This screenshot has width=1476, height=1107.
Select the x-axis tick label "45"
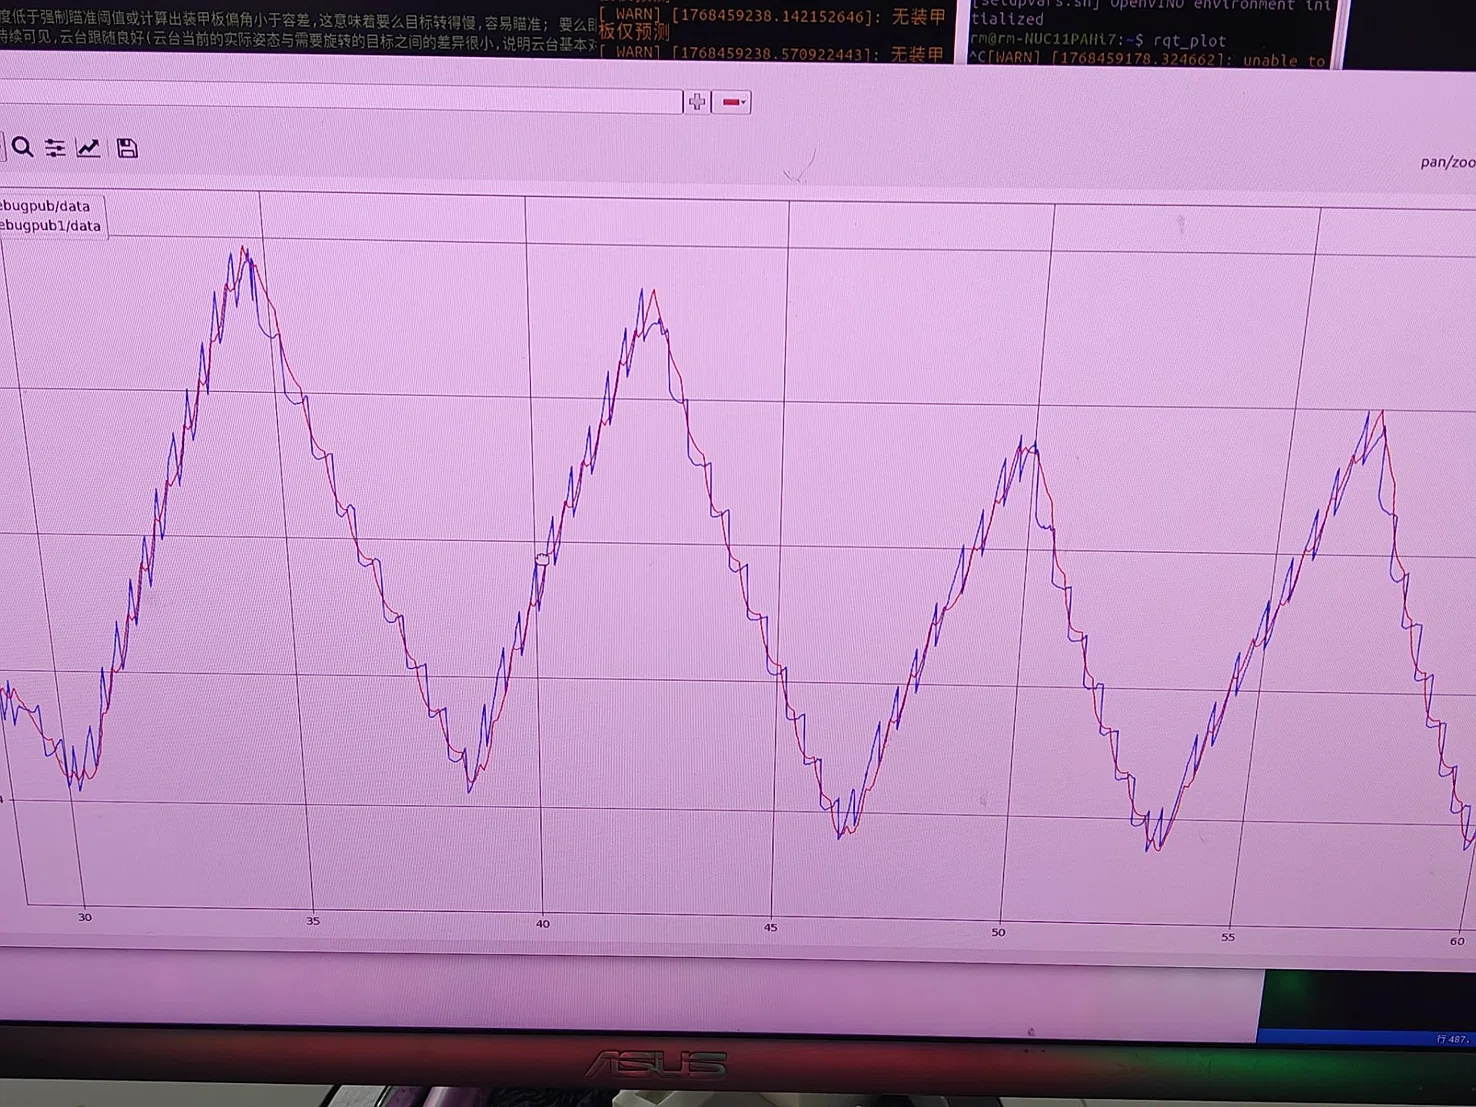770,928
